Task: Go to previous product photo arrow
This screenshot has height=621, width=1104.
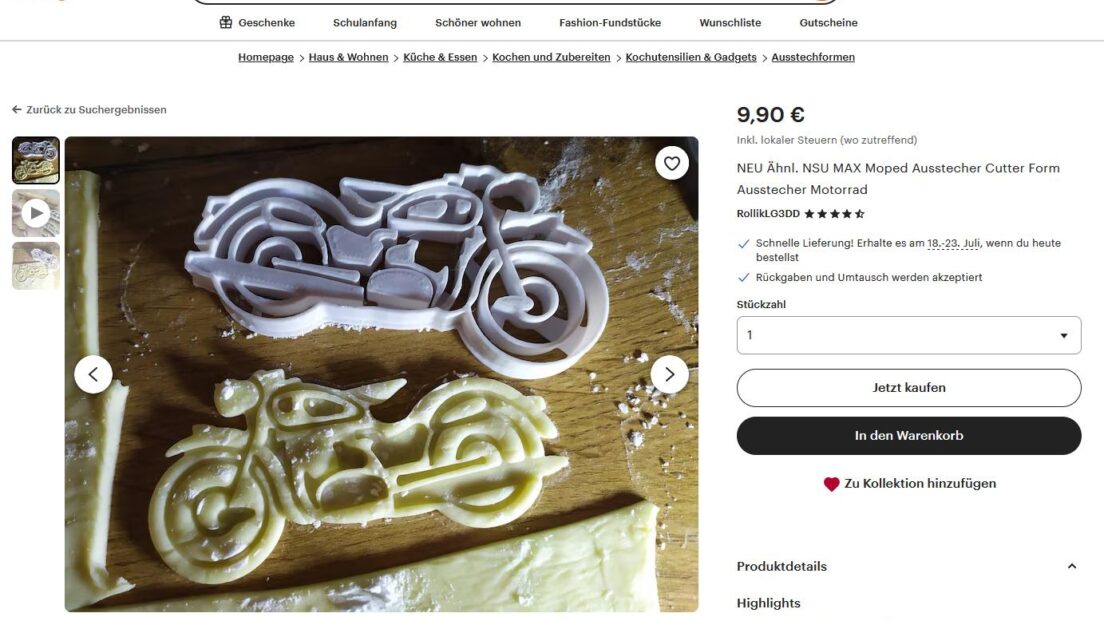Action: pos(93,375)
